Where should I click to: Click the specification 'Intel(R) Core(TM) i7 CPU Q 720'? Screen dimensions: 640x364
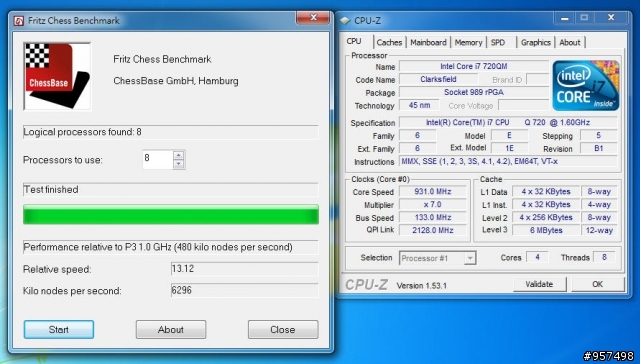point(508,122)
